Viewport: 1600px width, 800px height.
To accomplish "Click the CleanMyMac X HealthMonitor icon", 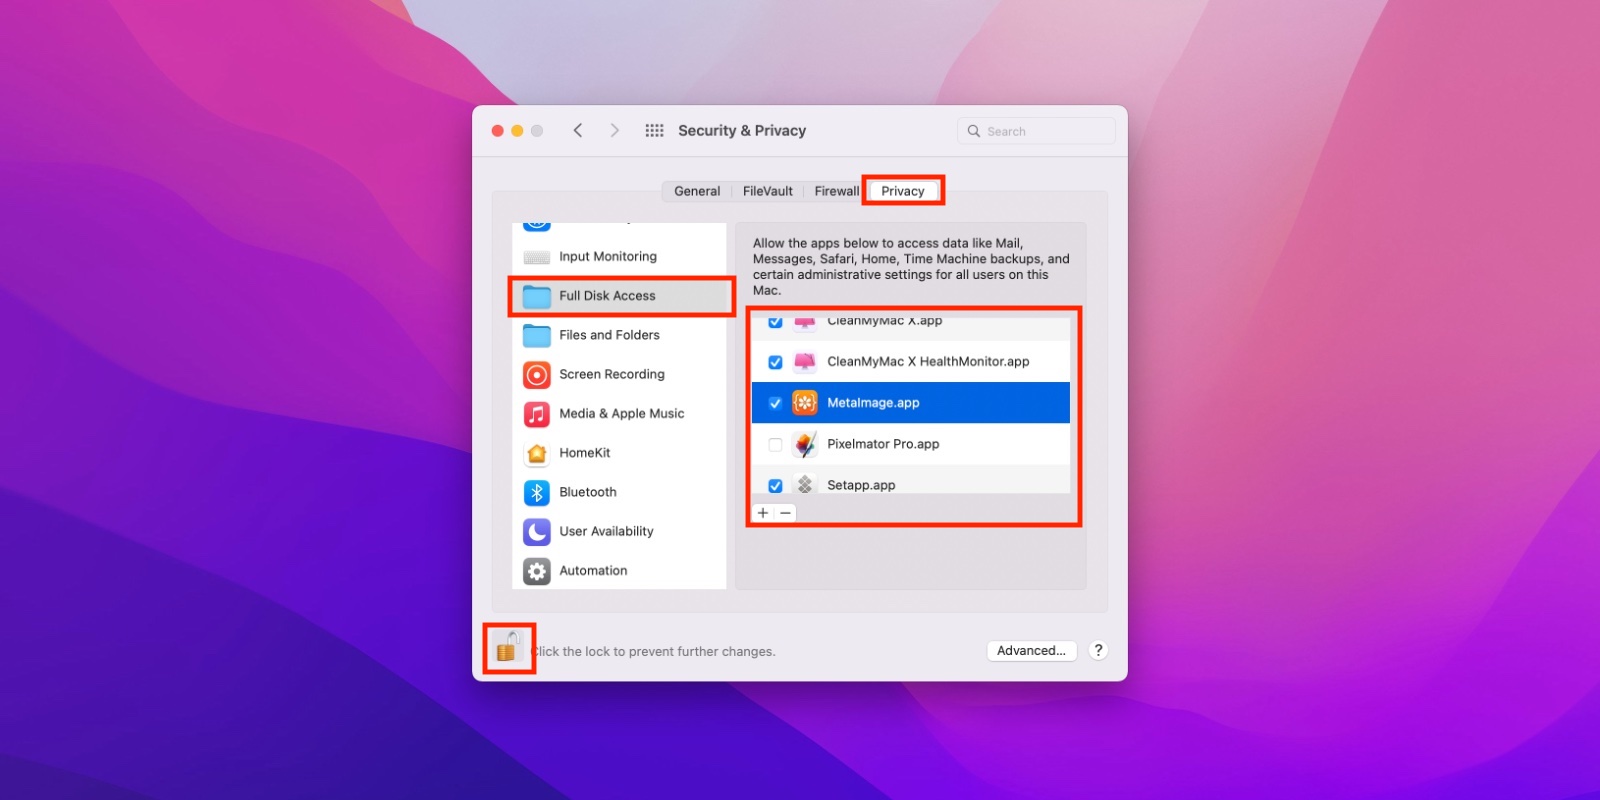I will pos(805,362).
